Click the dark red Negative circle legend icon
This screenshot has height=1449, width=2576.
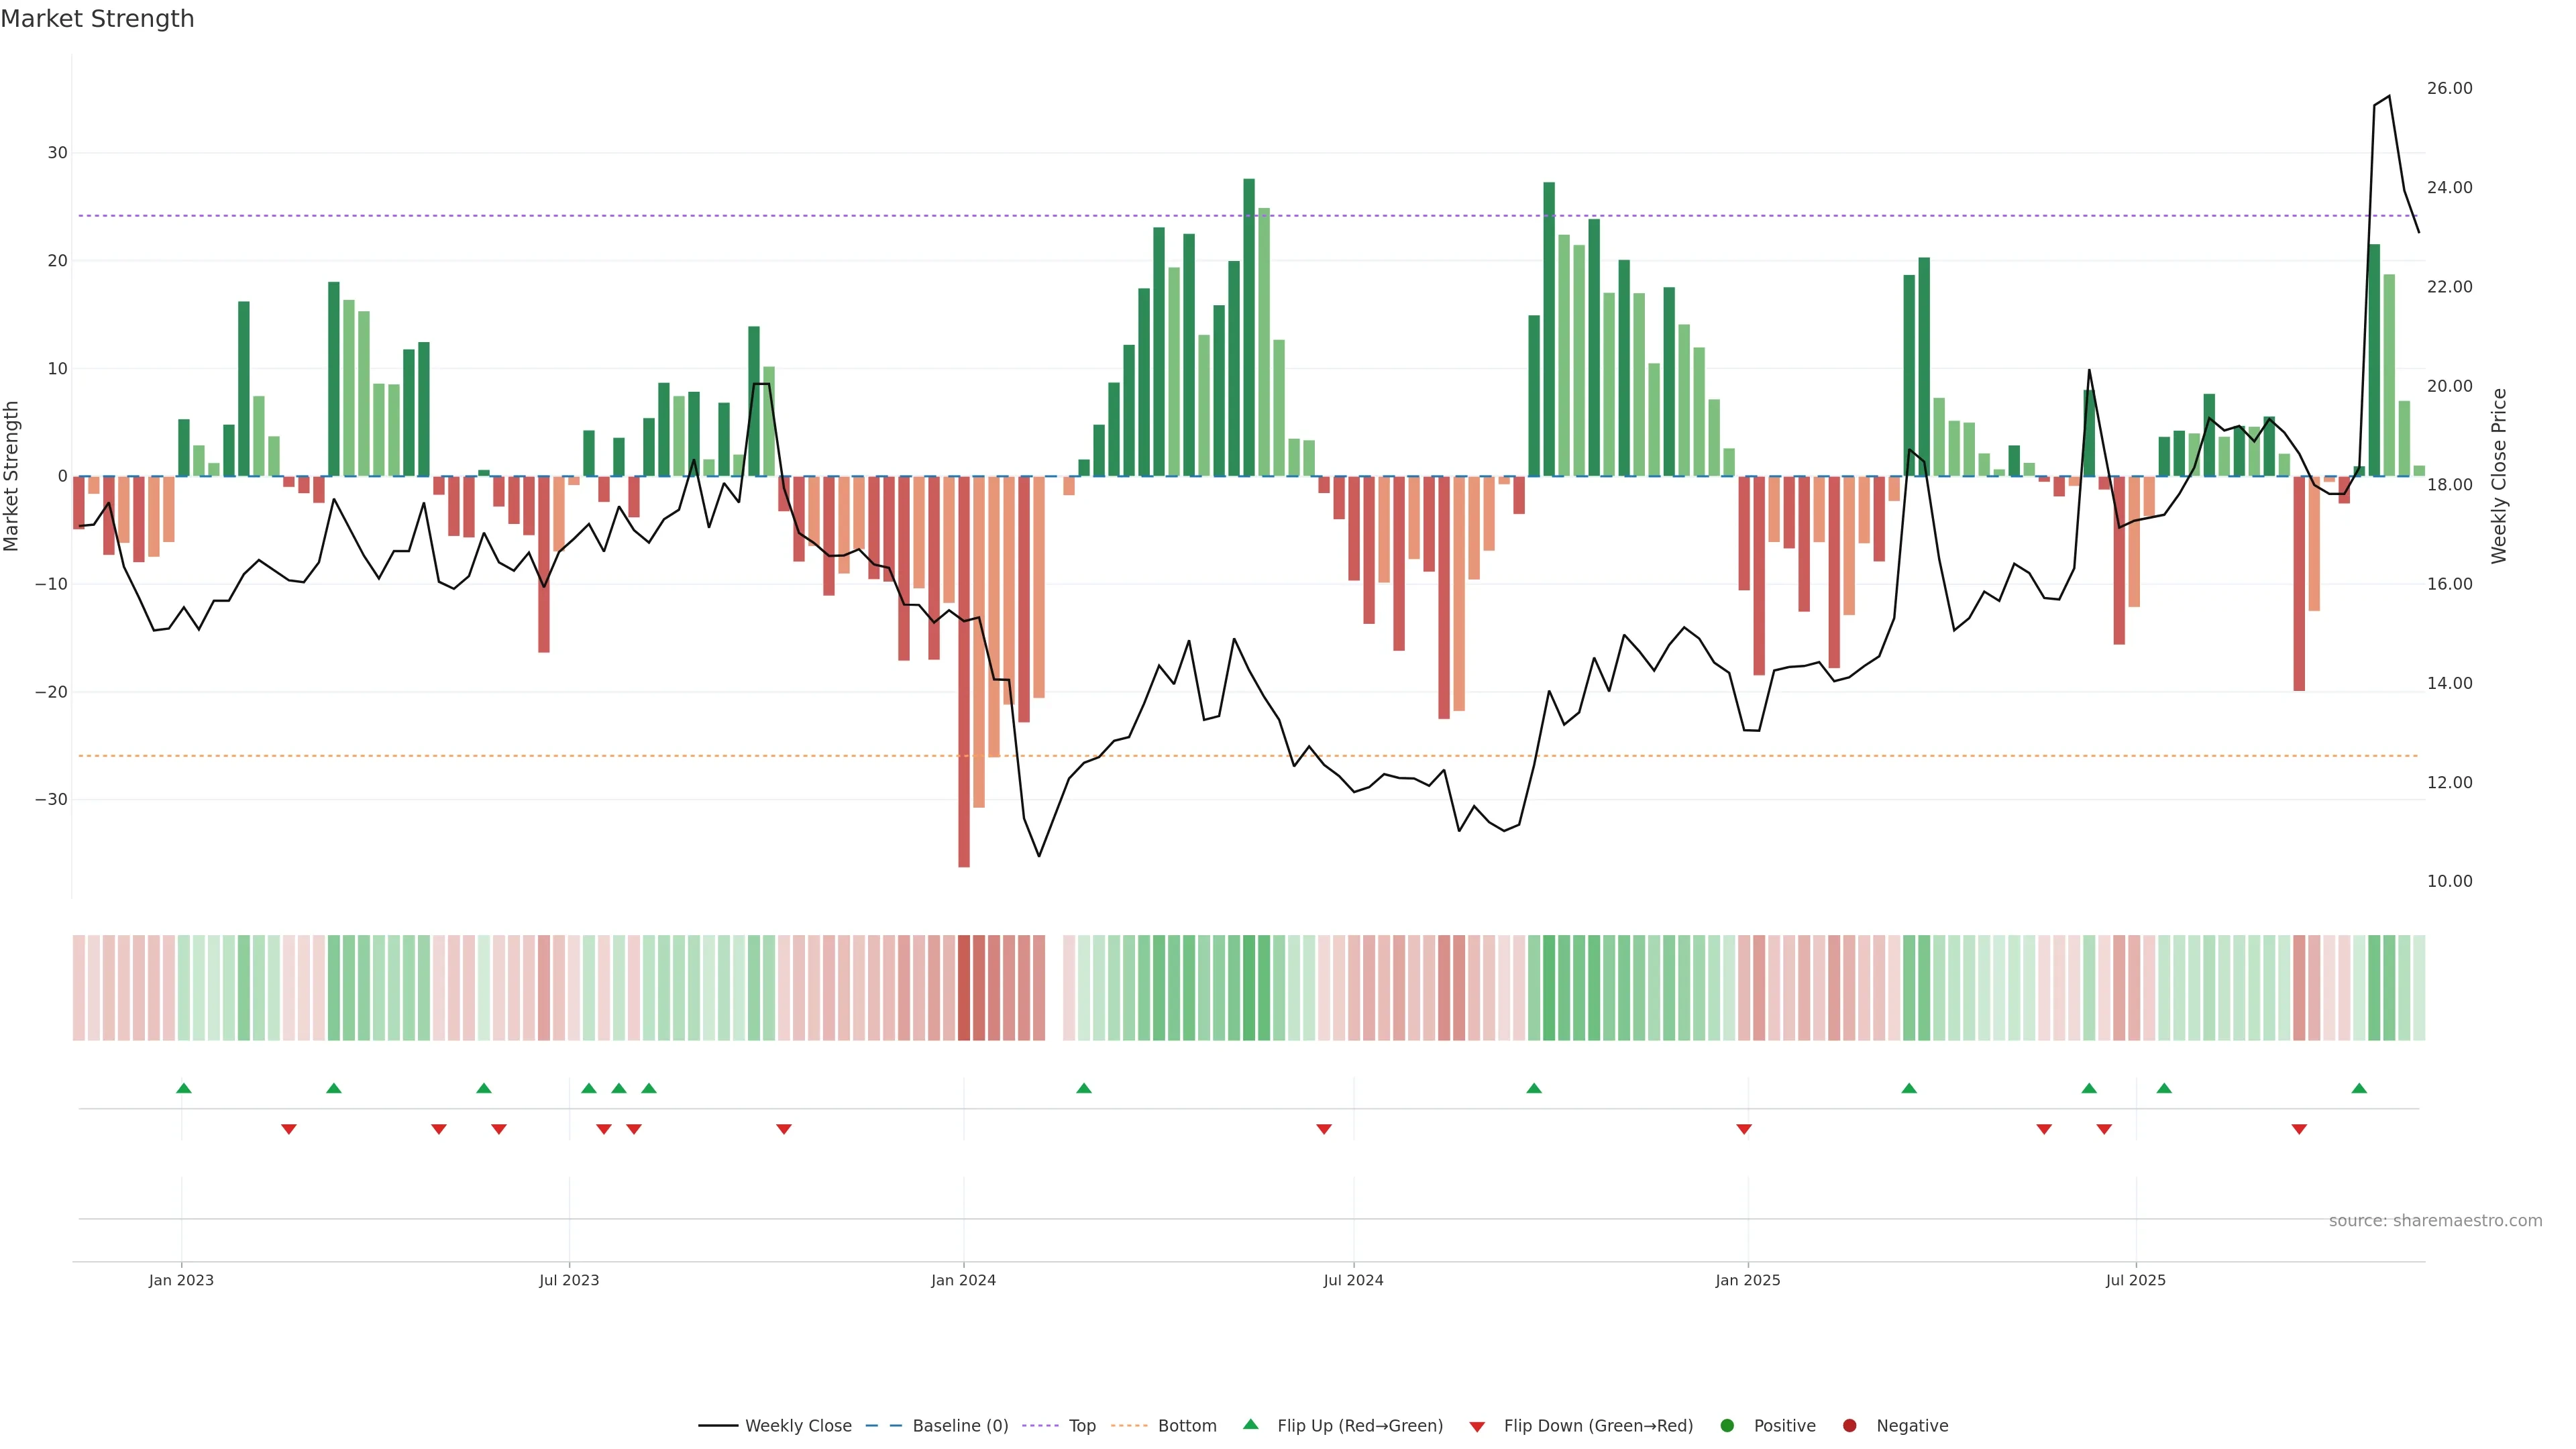pos(1849,1425)
